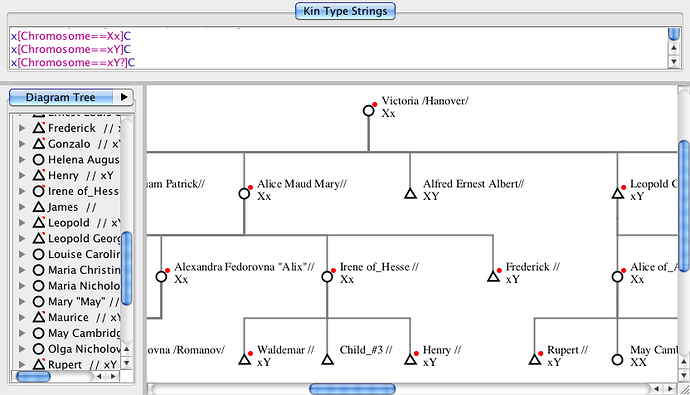Click the Kin Type Strings tab
This screenshot has width=690, height=395.
(x=345, y=11)
